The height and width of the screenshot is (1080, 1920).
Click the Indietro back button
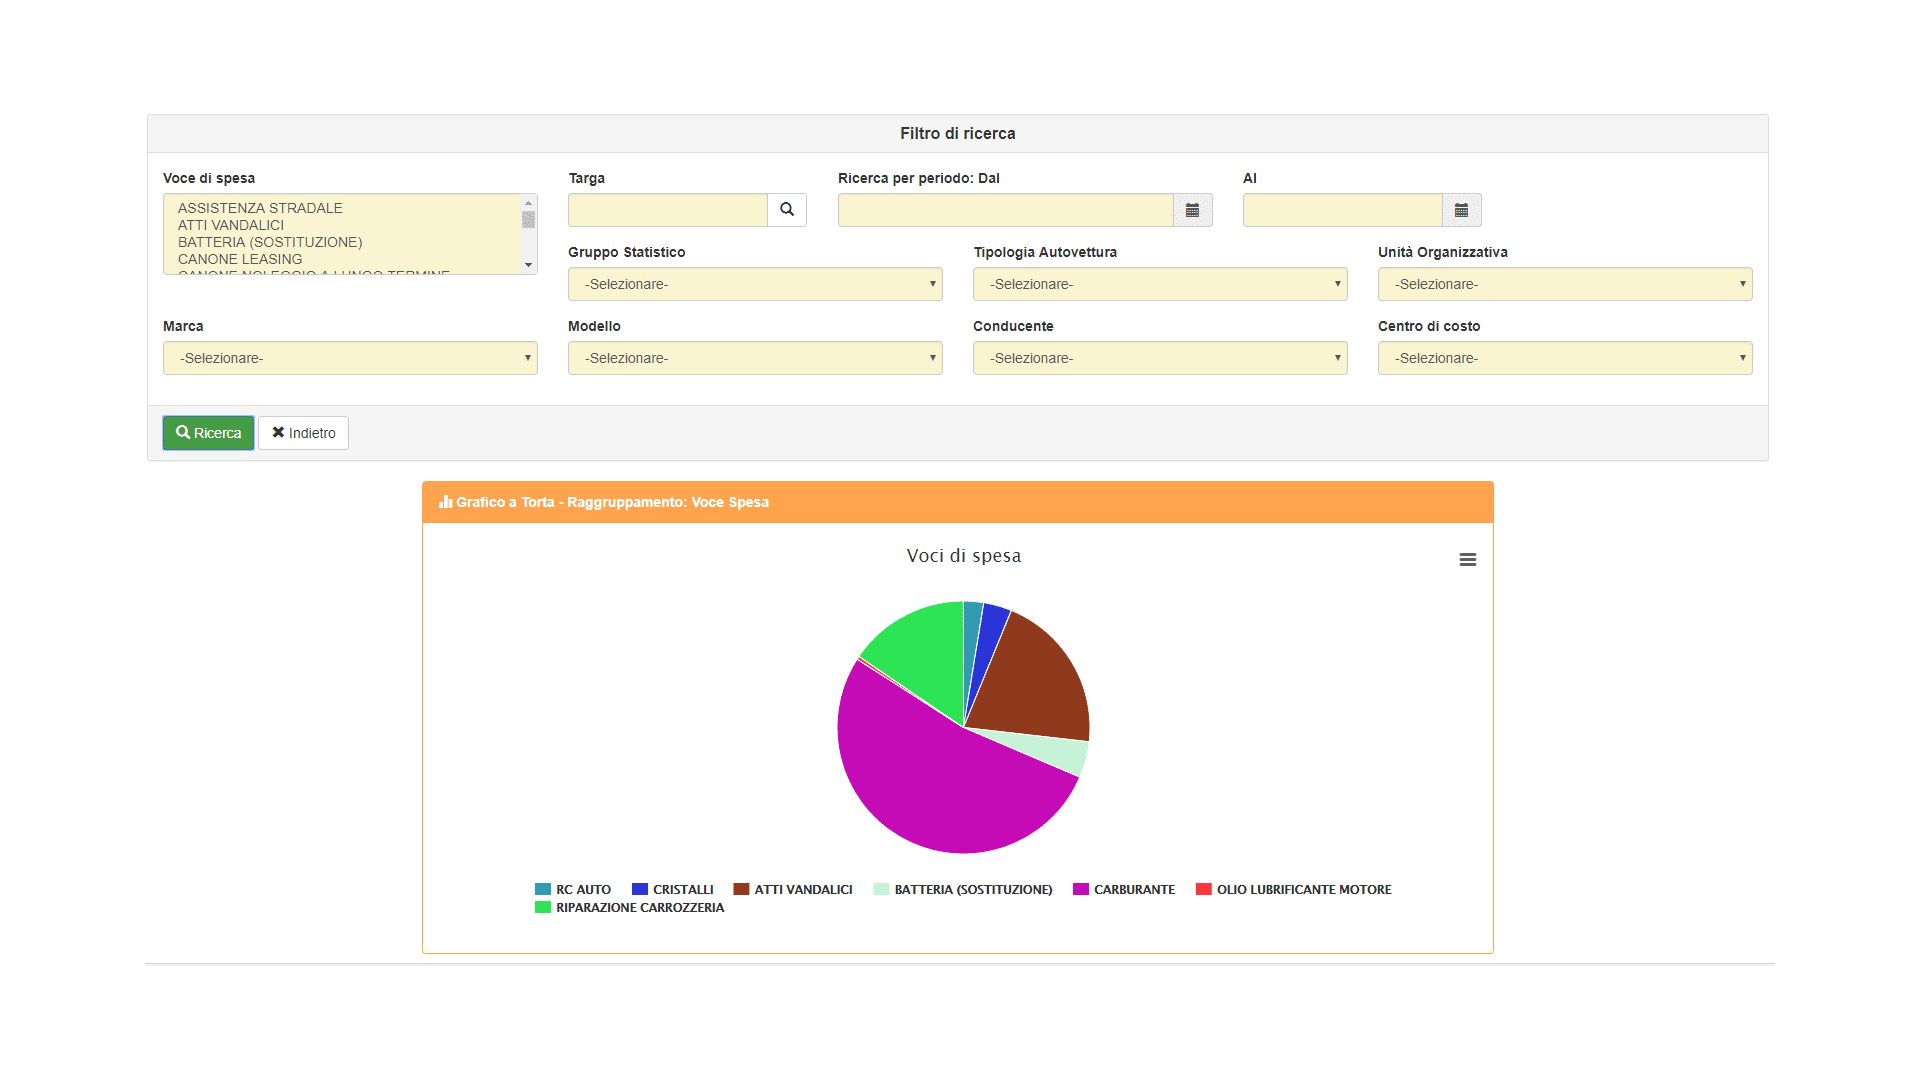click(303, 433)
